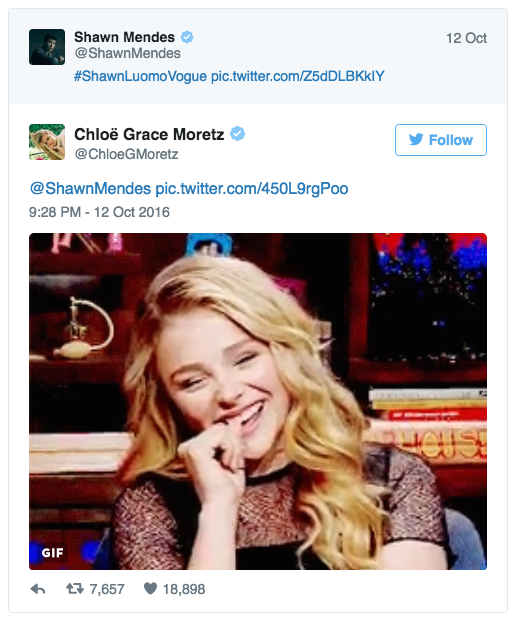The image size is (518, 620).
Task: Click the 12 Oct date on Shawn's tweet
Action: (x=467, y=38)
